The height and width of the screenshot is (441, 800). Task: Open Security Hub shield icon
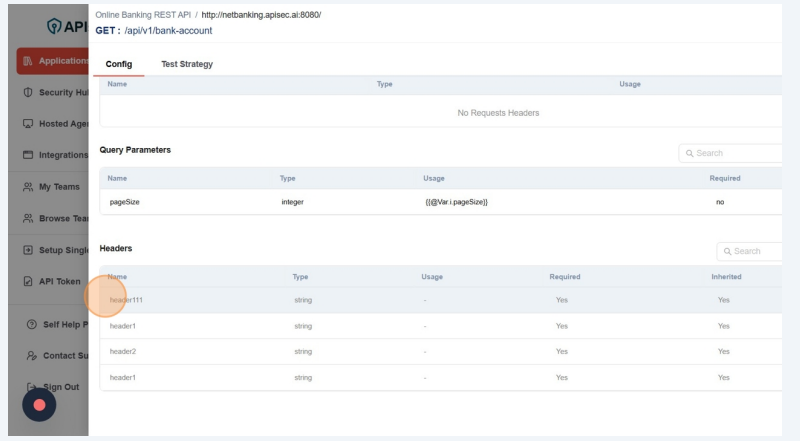[29, 92]
